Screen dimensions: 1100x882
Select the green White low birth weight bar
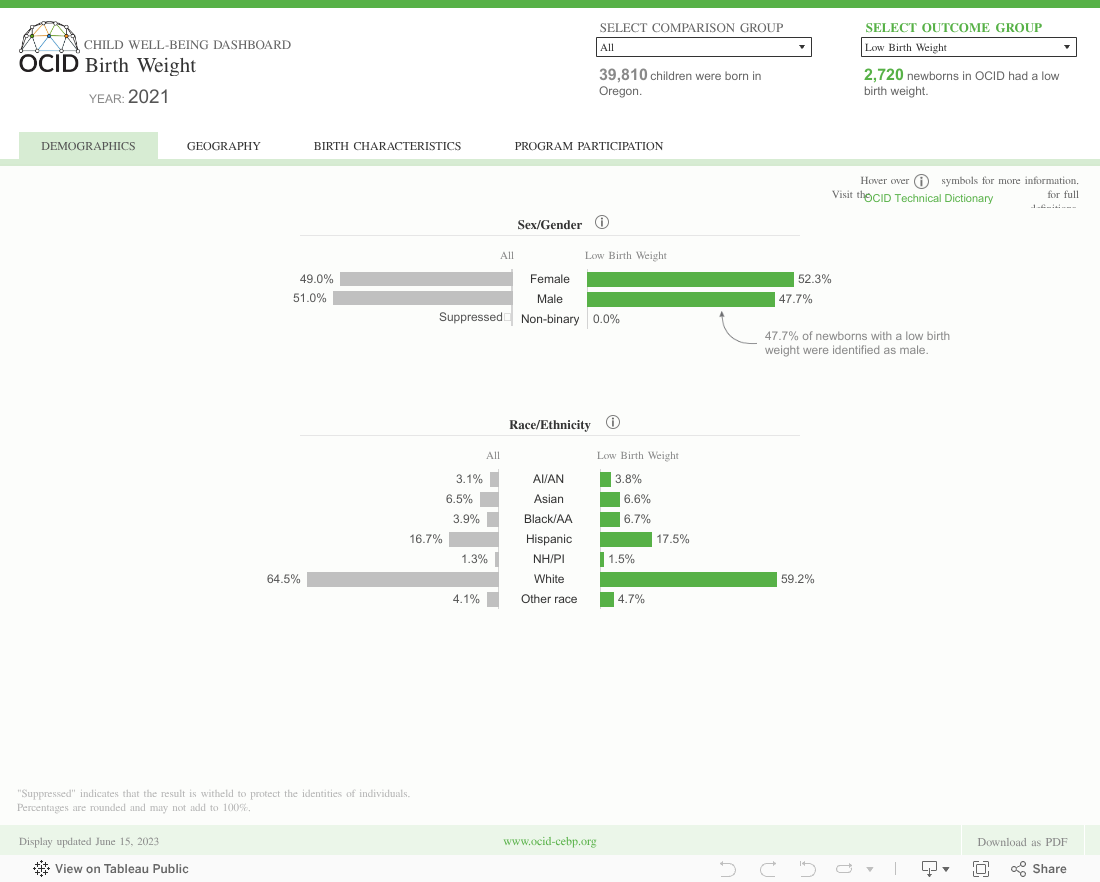point(688,579)
